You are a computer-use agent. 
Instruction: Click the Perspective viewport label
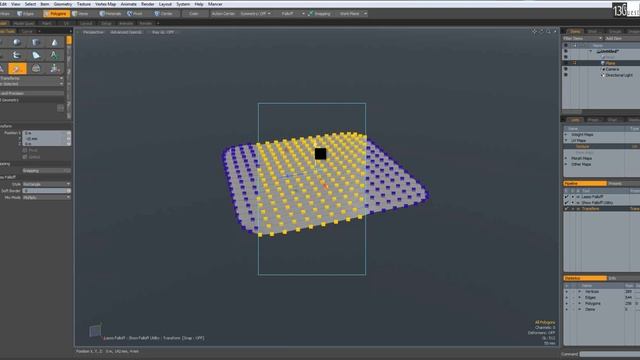click(93, 32)
